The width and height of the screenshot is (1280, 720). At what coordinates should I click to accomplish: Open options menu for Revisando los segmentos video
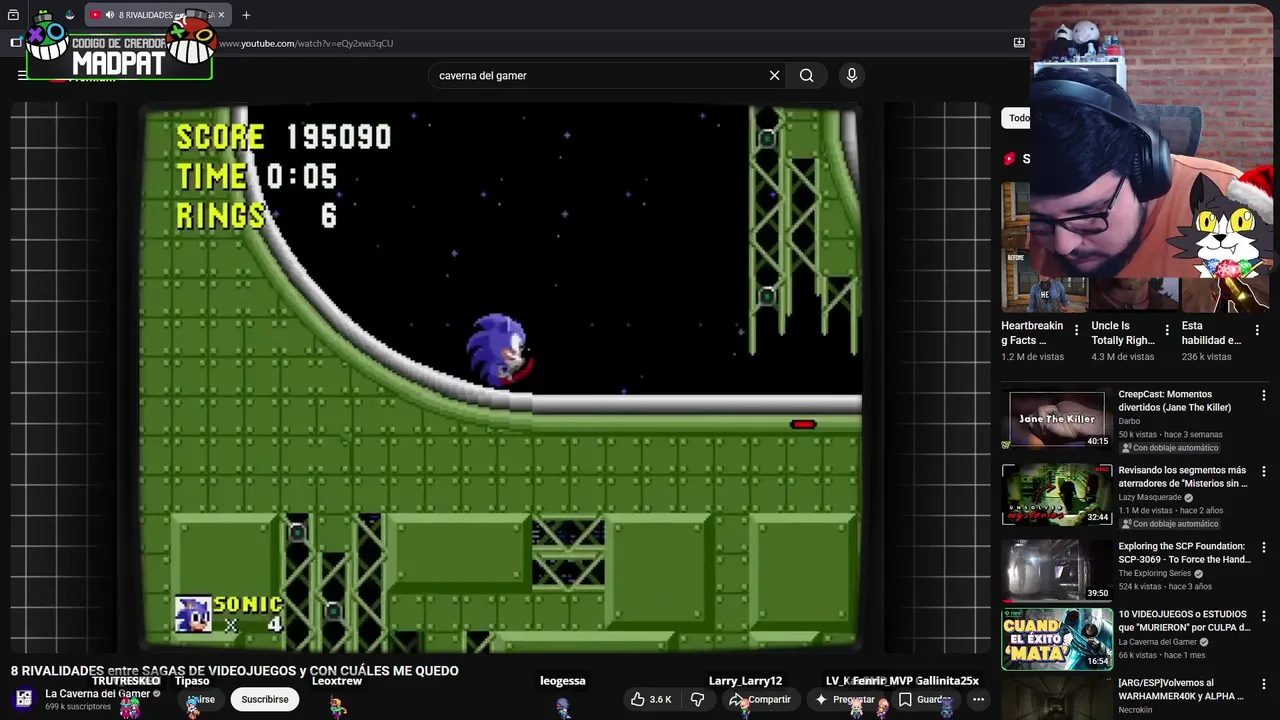(1264, 472)
